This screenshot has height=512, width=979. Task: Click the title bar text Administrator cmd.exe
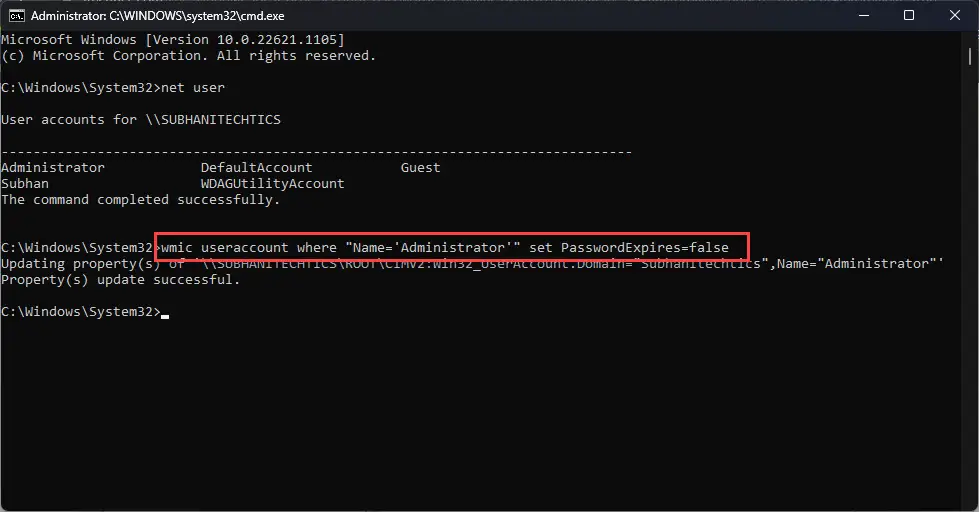[157, 16]
